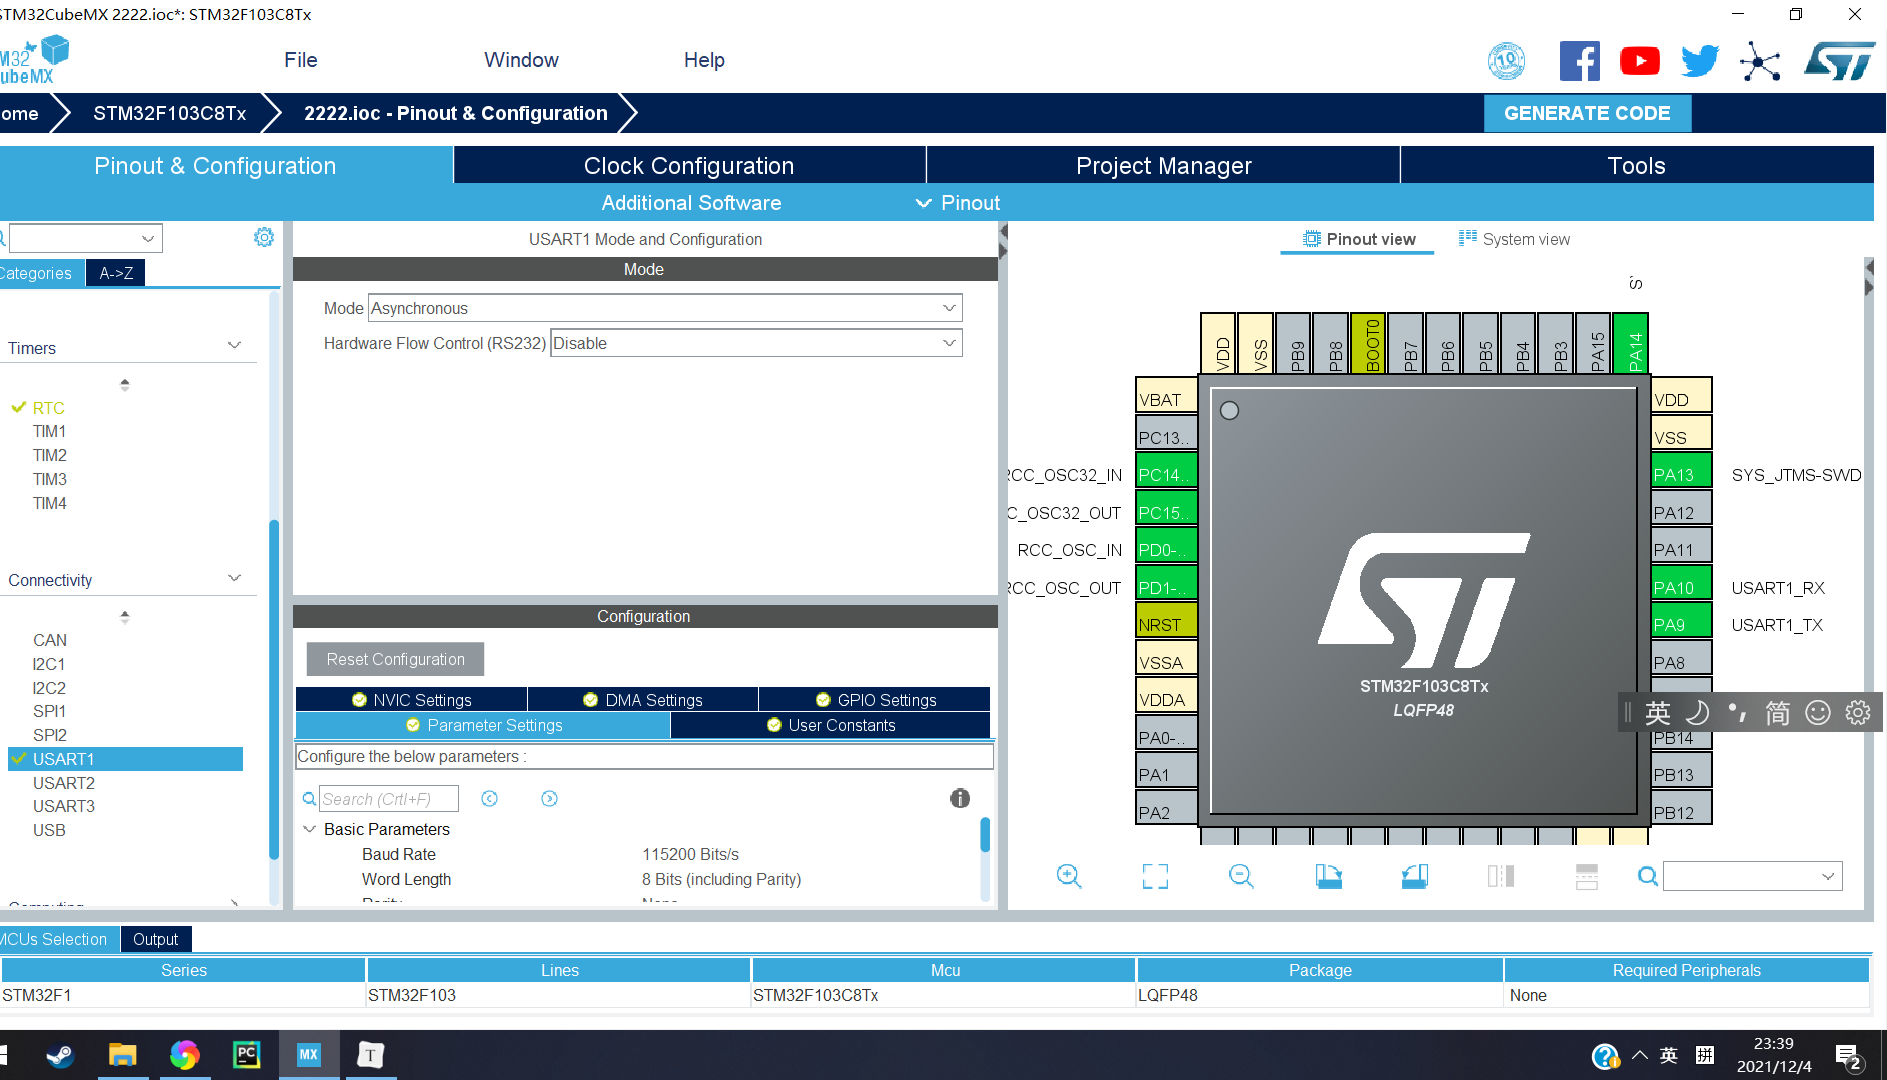Click BOOT0 pin on the chip
Screen dimensions: 1887x1080
pyautogui.click(x=1368, y=343)
